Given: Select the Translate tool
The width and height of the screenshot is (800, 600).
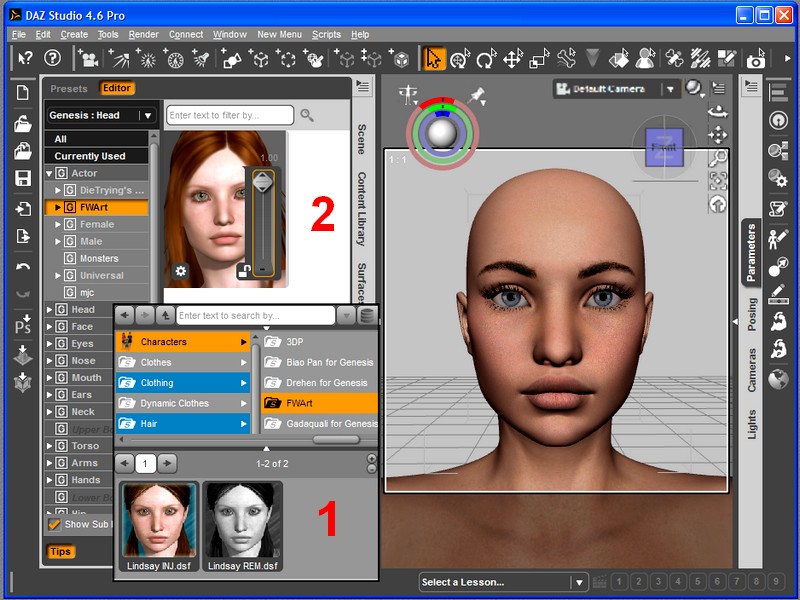Looking at the screenshot, I should [x=513, y=59].
